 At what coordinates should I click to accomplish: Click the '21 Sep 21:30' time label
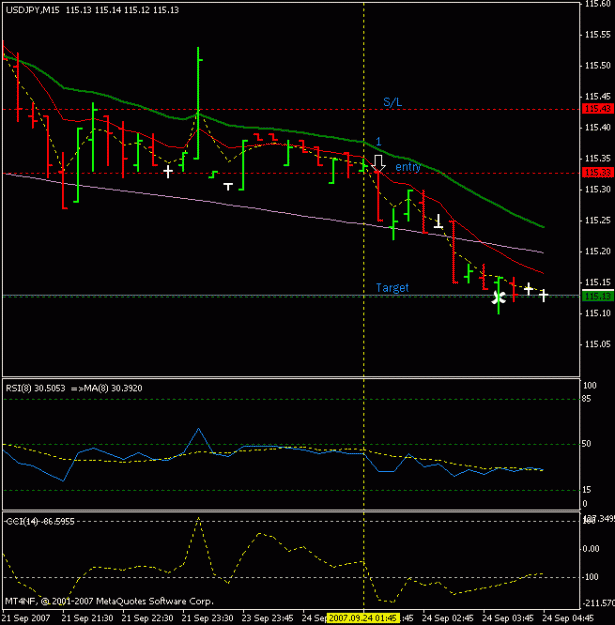87,618
